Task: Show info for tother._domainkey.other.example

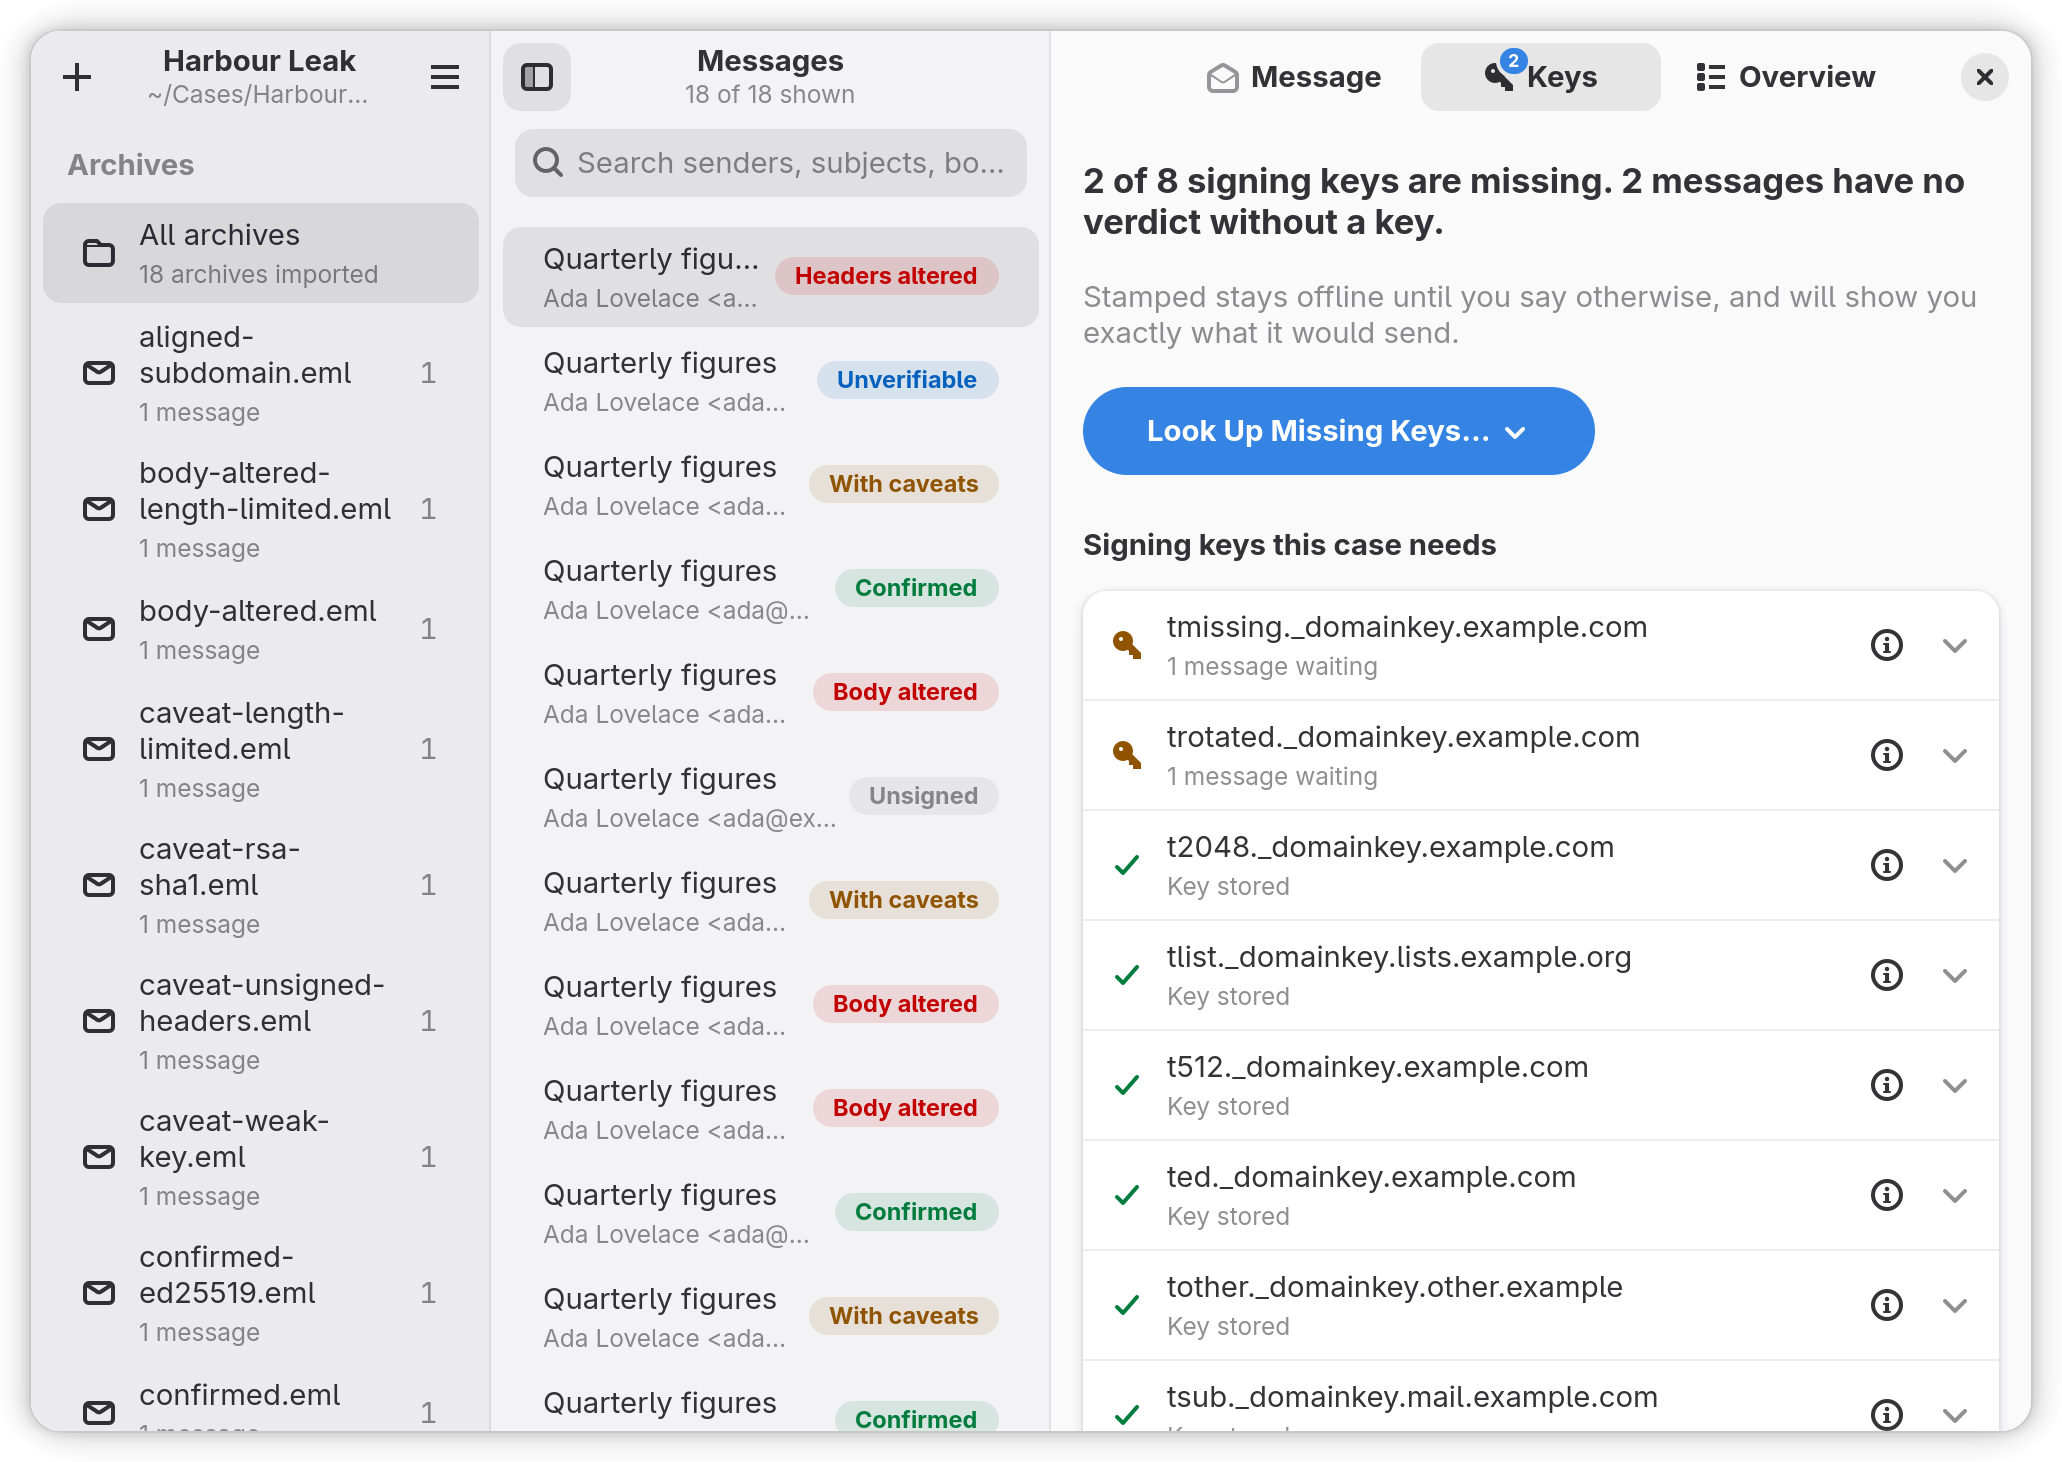Action: pyautogui.click(x=1886, y=1305)
